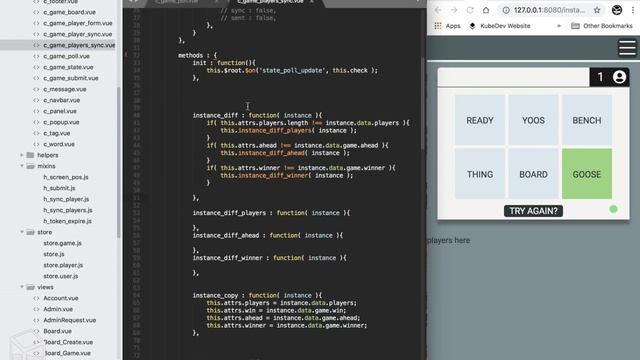Open the browser profile avatar icon
The height and width of the screenshot is (360, 640).
617,10
